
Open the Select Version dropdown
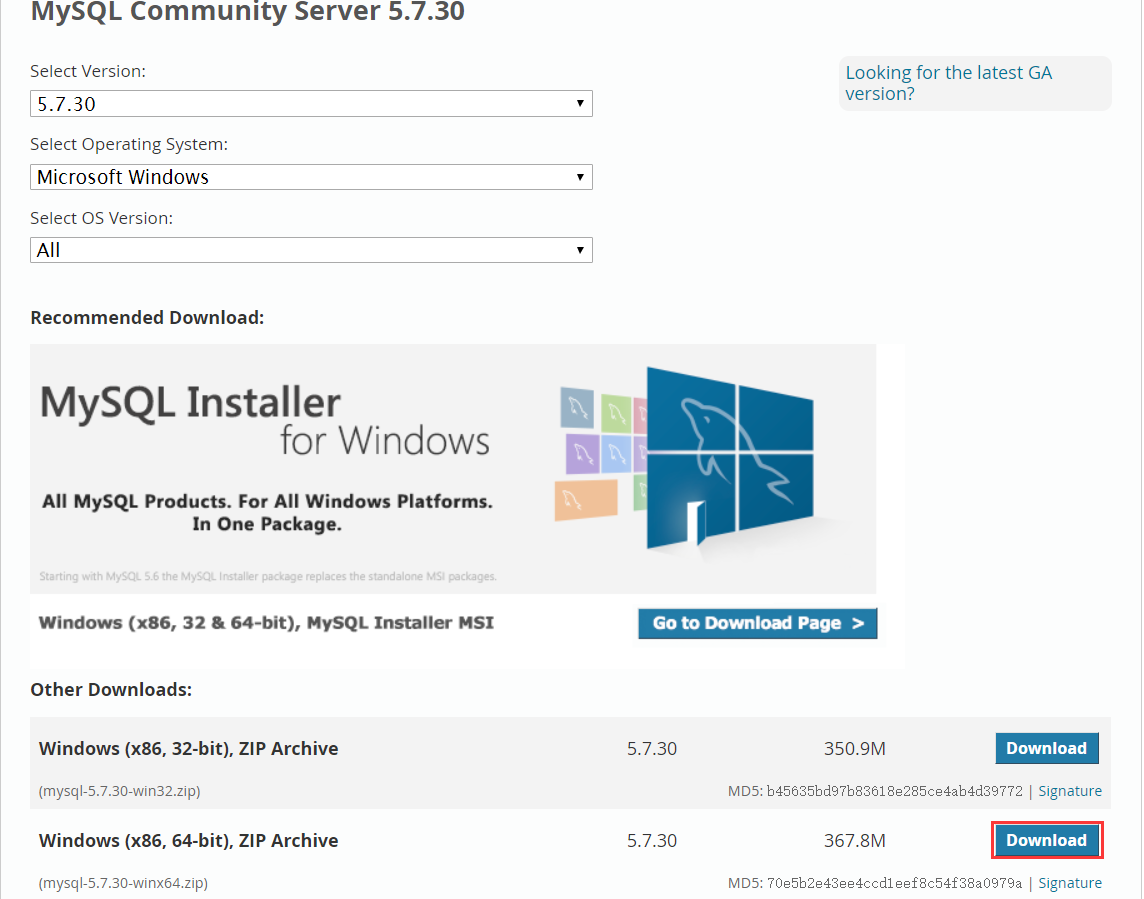tap(310, 103)
